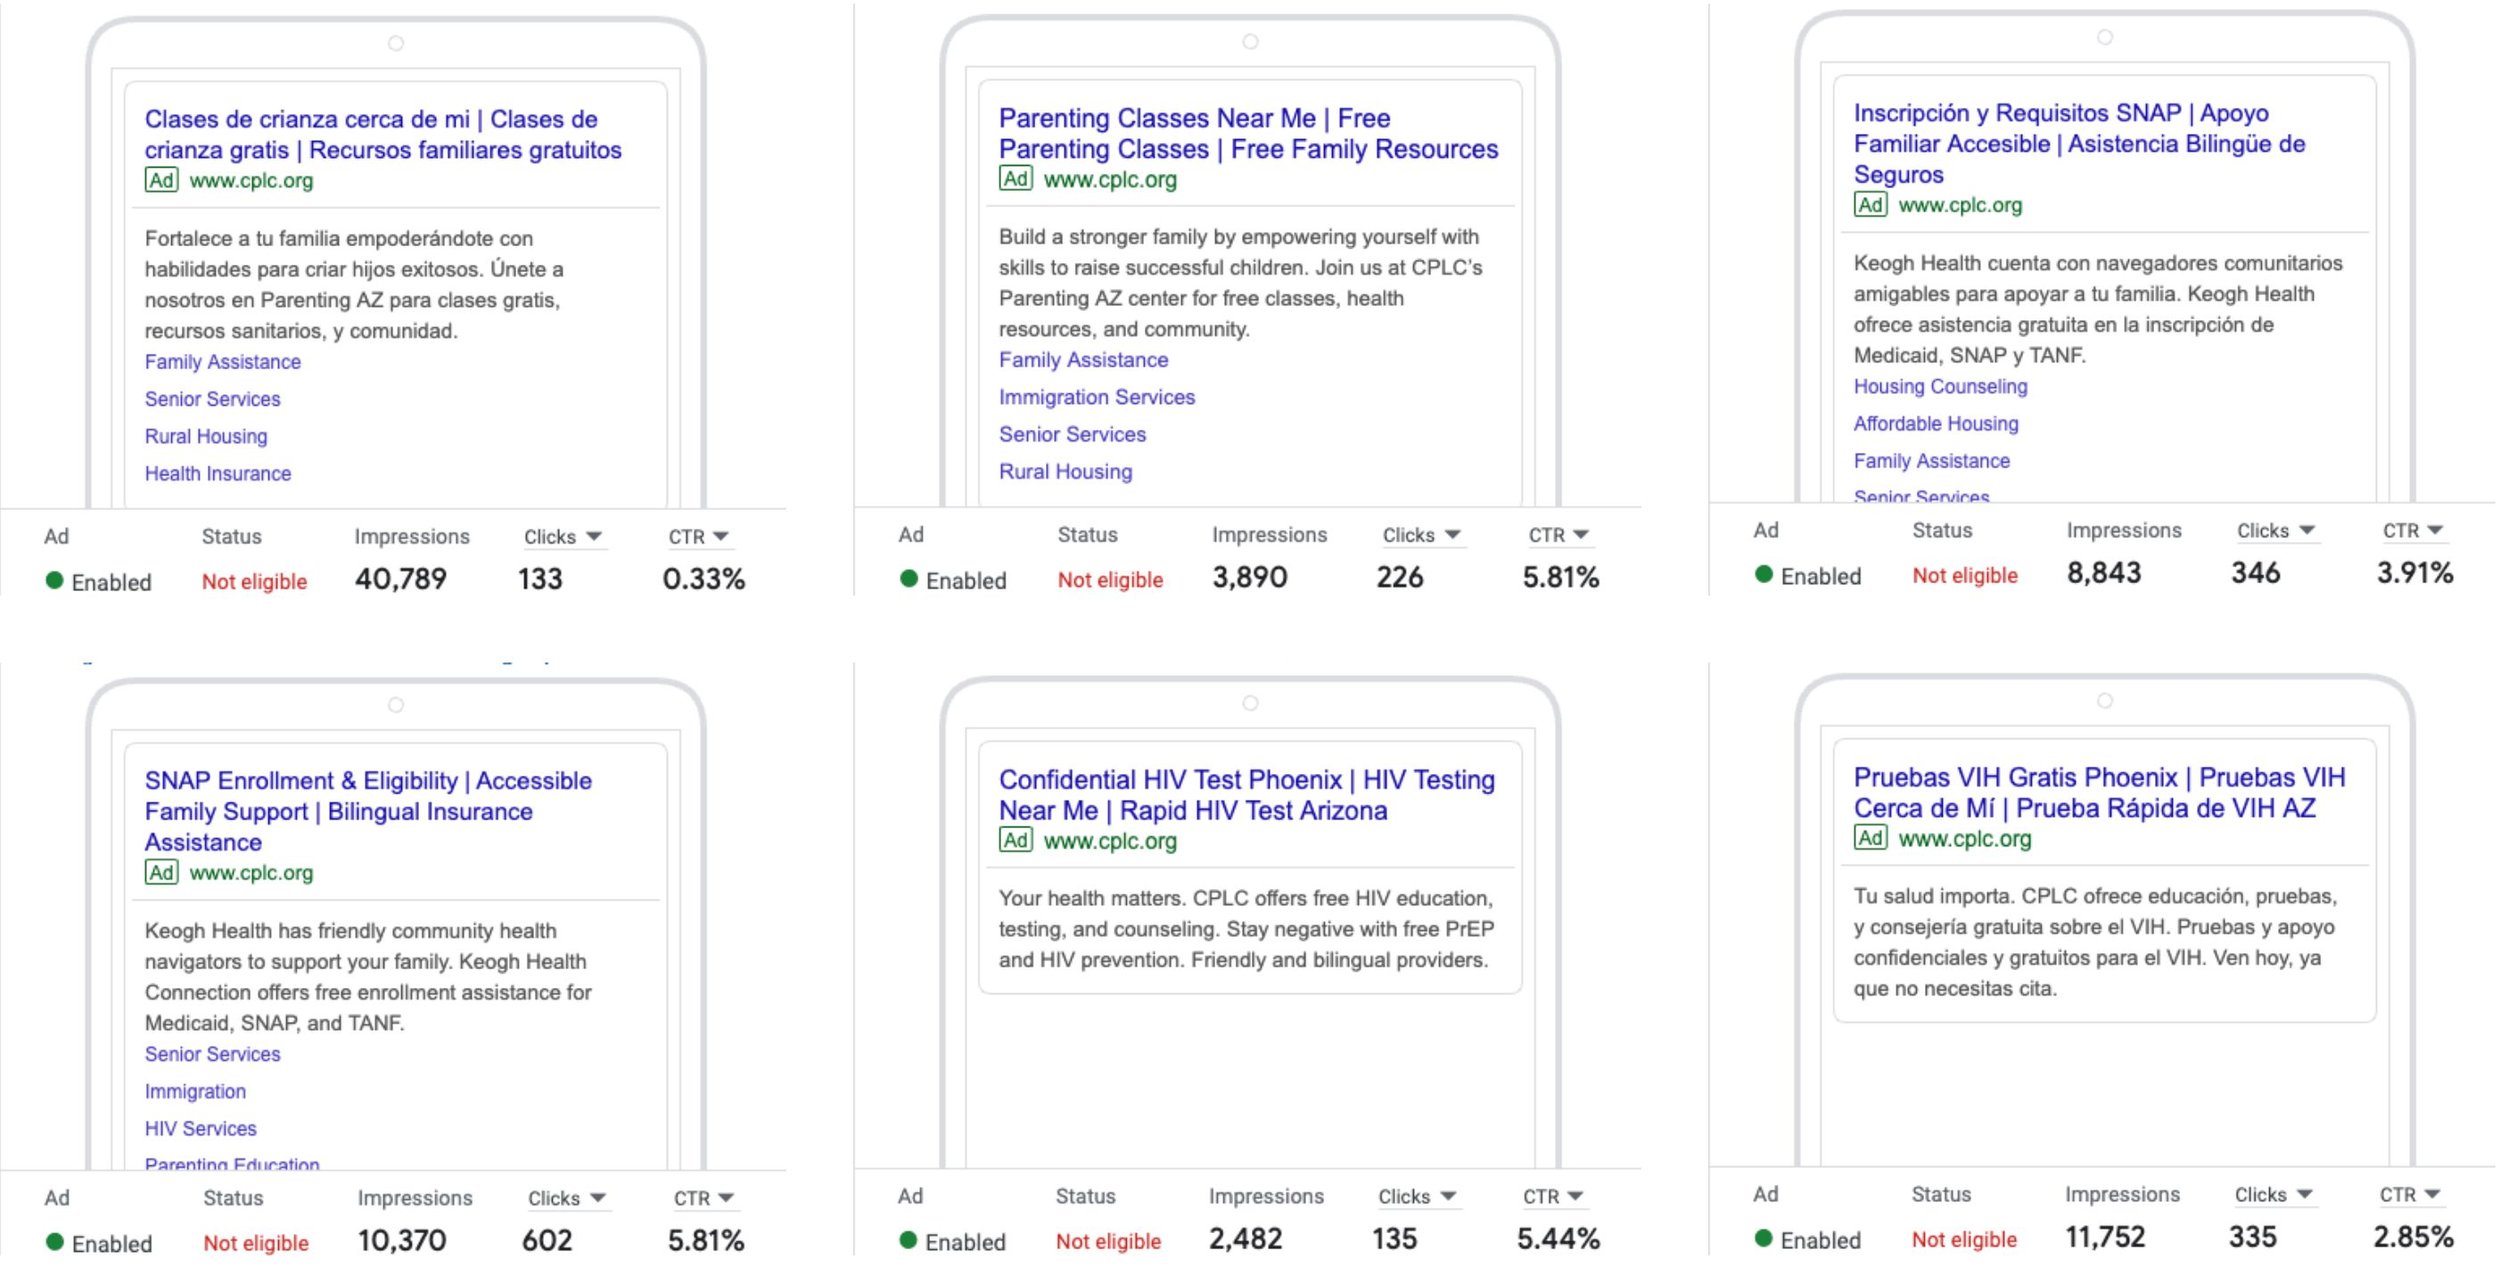Open Clicks dropdown under Clases de crianza ad
Screen dimensions: 2500x1284
(563, 537)
